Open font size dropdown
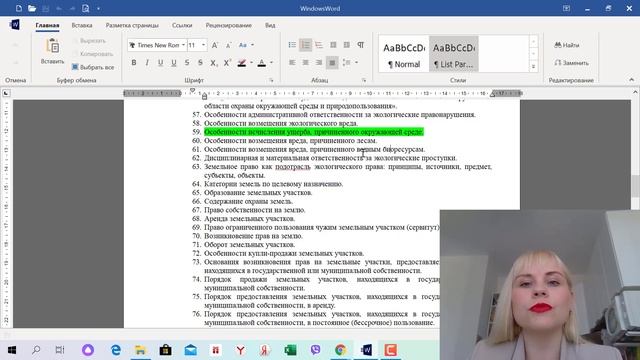This screenshot has height=360, width=640. click(203, 45)
